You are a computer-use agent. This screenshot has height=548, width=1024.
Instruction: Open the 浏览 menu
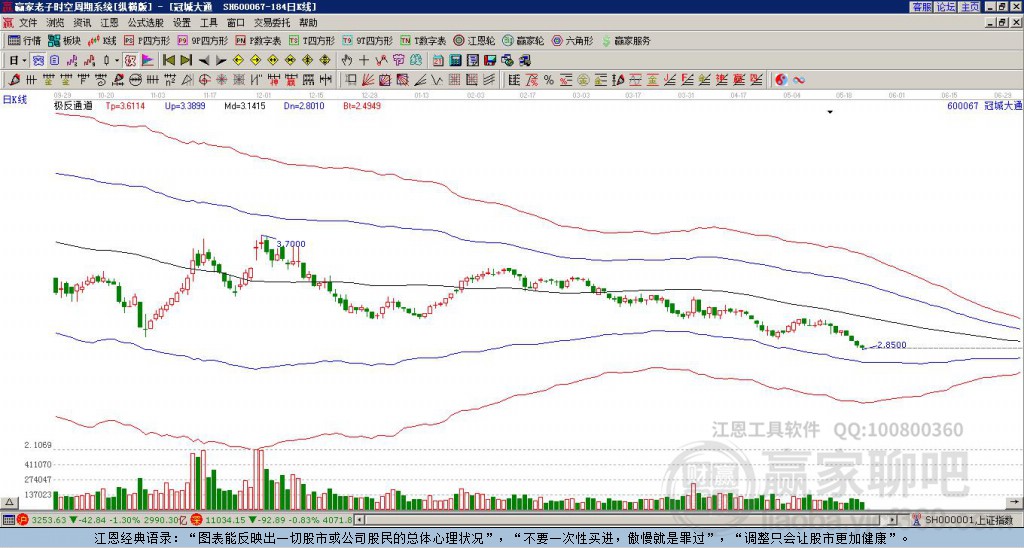[x=56, y=23]
